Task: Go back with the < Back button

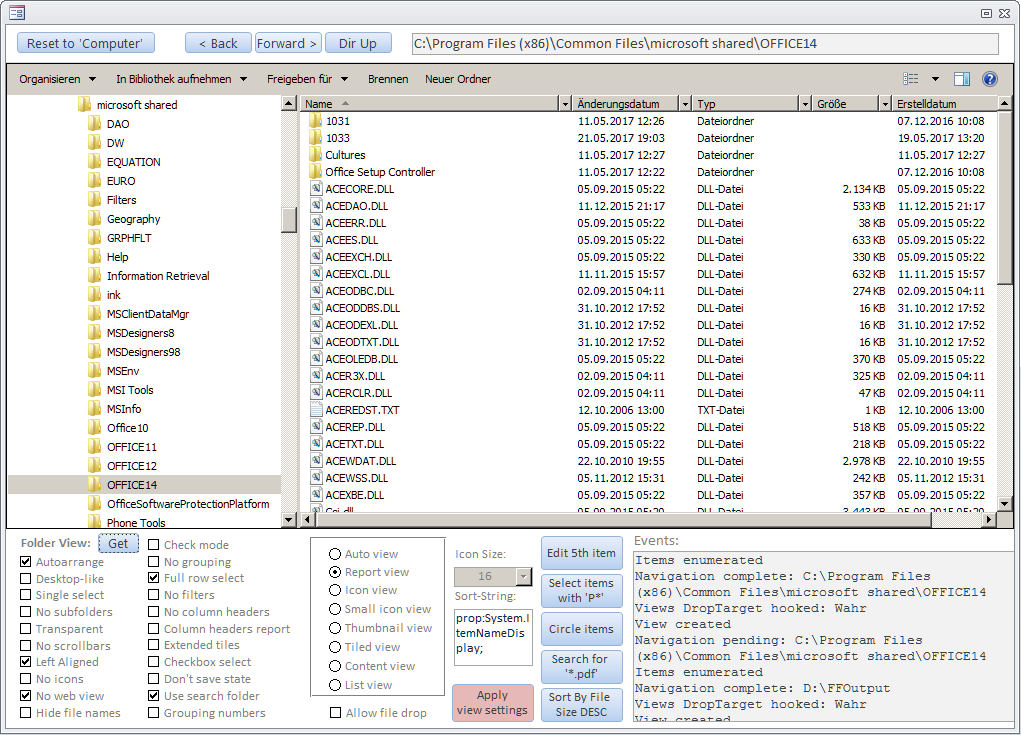Action: pyautogui.click(x=218, y=43)
